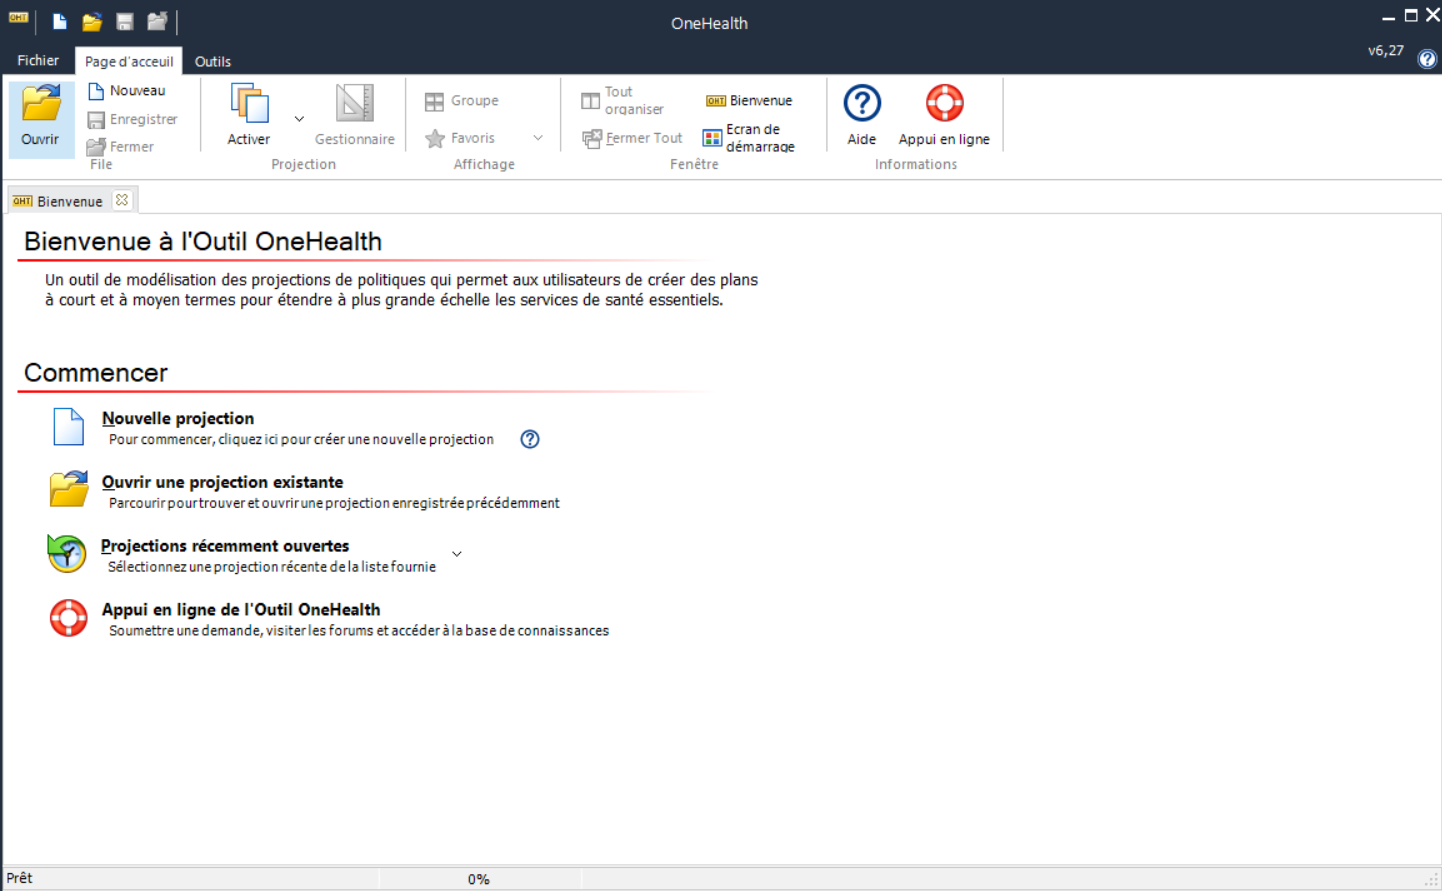
Task: Click Appui en ligne de l'Outil OneHealth link
Action: (x=241, y=610)
